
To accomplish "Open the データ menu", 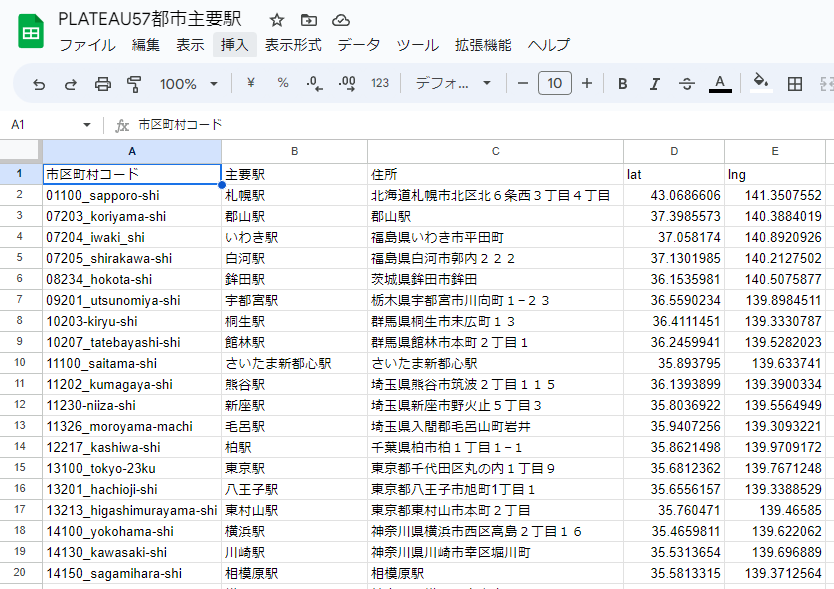I will (357, 45).
